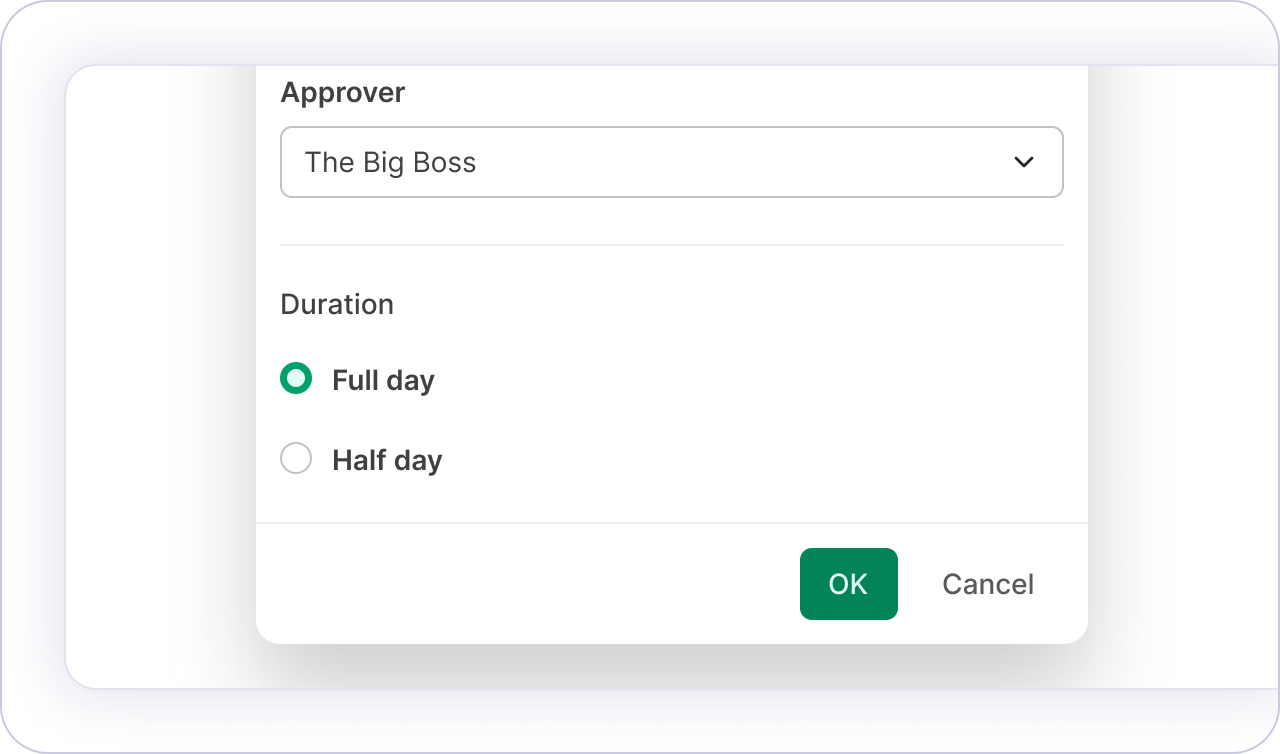Click the dimmed panel right of dialog
Image resolution: width=1280 pixels, height=754 pixels.
point(1180,380)
